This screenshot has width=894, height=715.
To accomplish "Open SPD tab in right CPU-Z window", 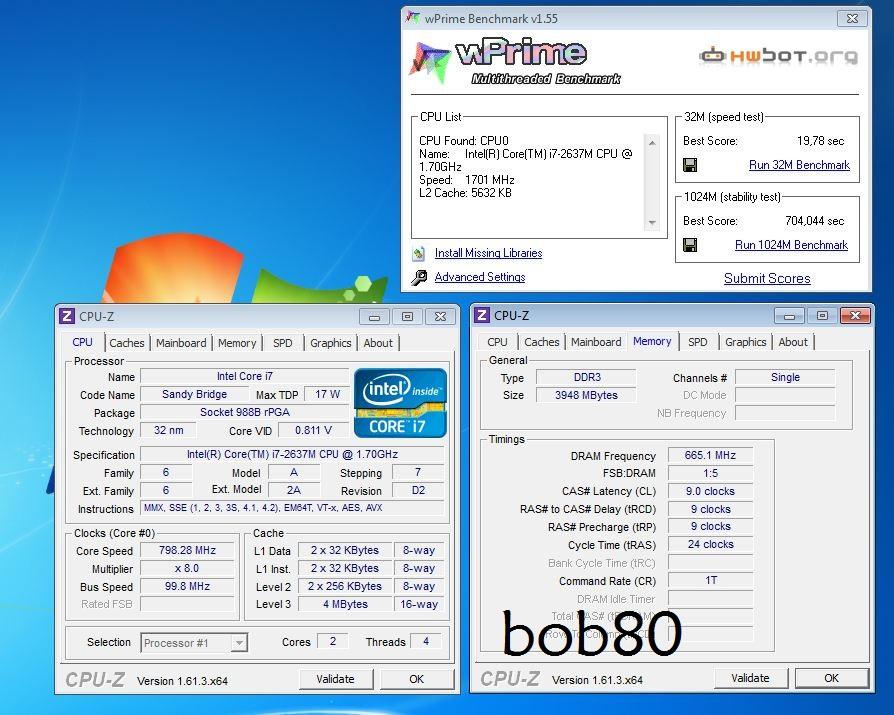I will [x=697, y=342].
